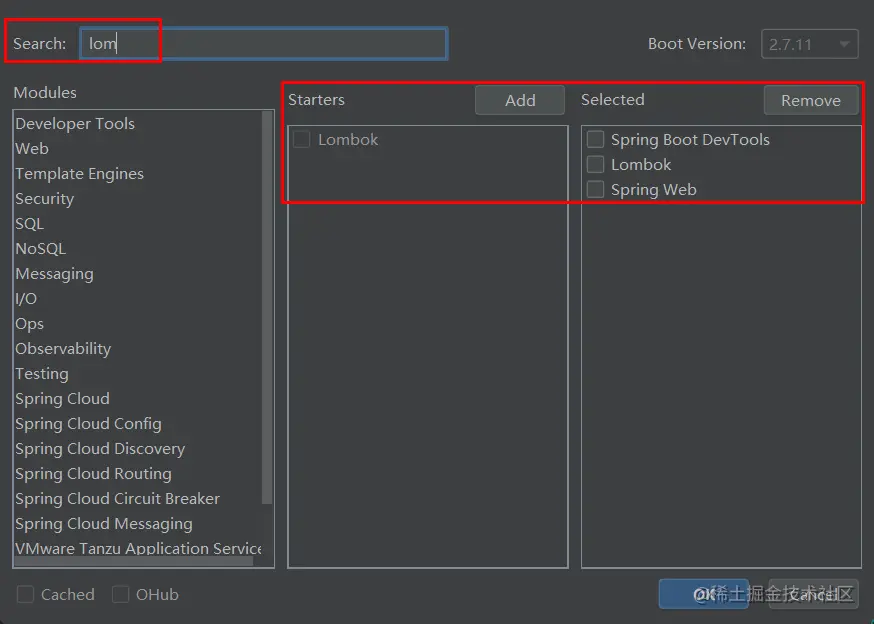Viewport: 874px width, 624px height.
Task: Select Spring Cloud Discovery module
Action: tap(100, 449)
